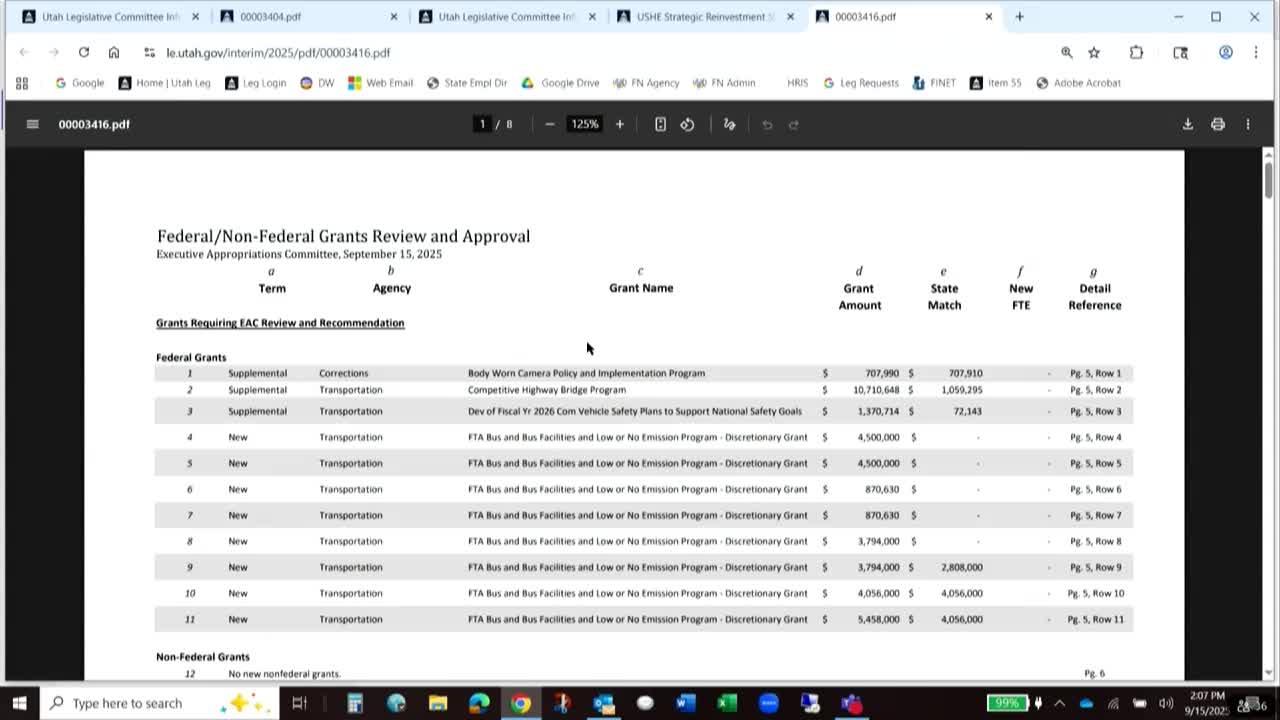The image size is (1280, 720).
Task: Print the PDF document
Action: click(x=1217, y=124)
